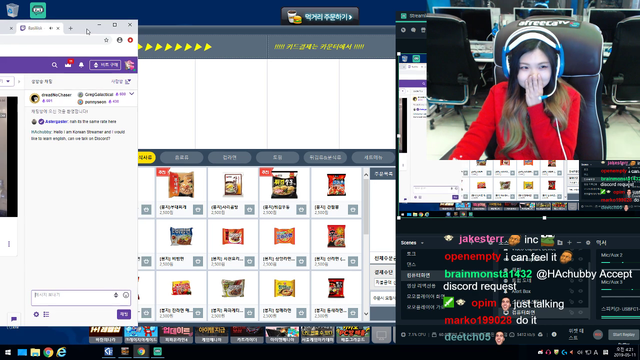
Task: Open the chat viewer list icon by the chat heading
Action: (x=128, y=82)
